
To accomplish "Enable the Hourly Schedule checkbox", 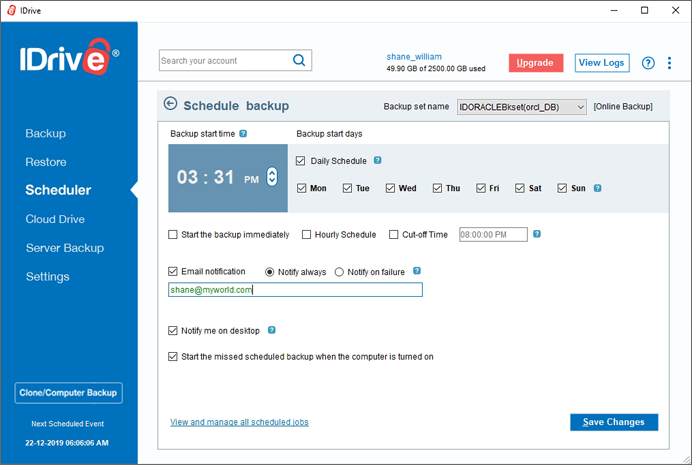I will (306, 235).
